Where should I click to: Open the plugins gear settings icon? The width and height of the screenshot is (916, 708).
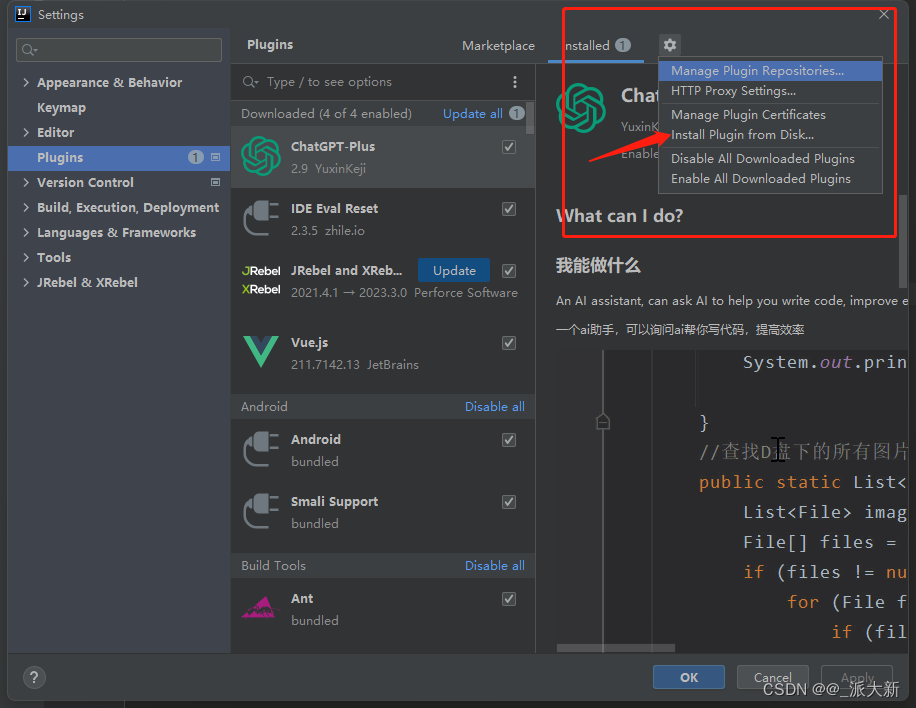pyautogui.click(x=669, y=45)
